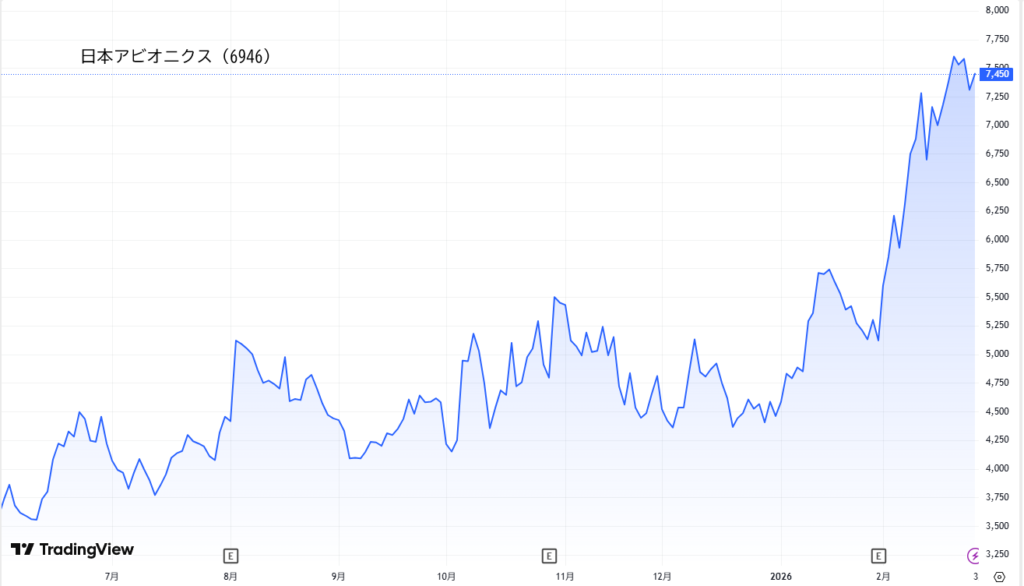Click the 3,250 price scale label
The width and height of the screenshot is (1024, 586).
point(997,554)
